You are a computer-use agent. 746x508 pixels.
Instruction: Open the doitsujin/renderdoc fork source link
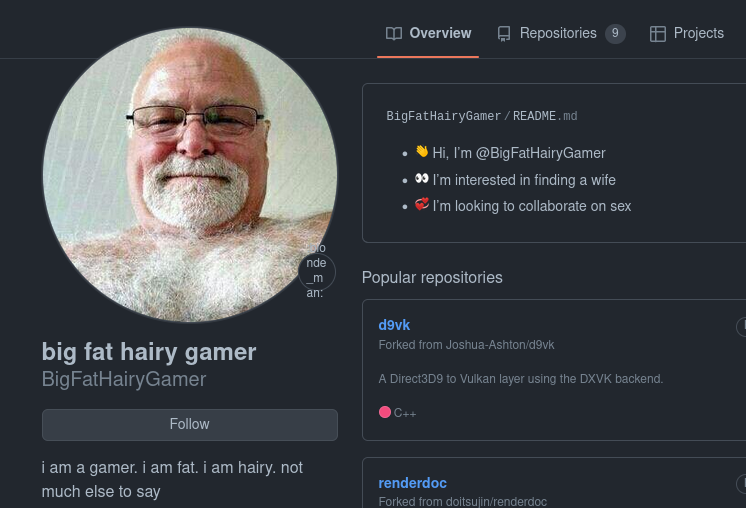(496, 501)
